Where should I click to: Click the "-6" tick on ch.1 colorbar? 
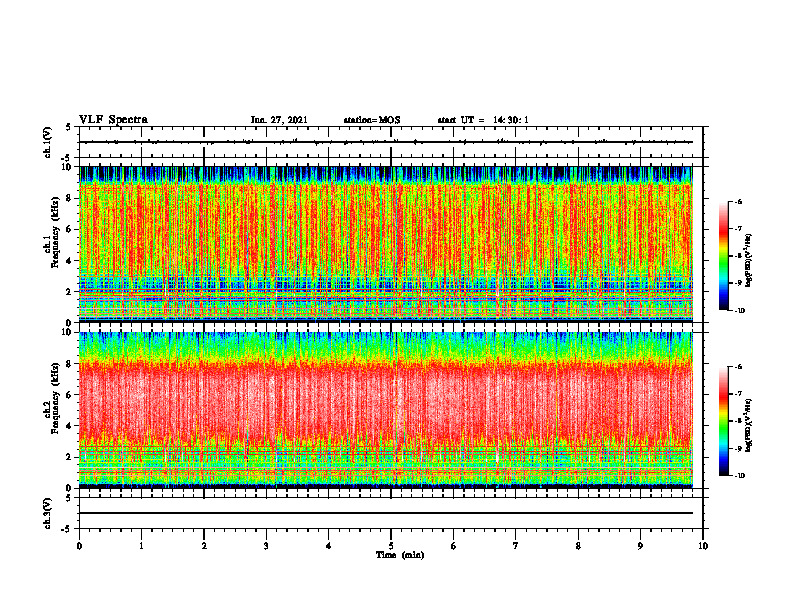click(738, 202)
